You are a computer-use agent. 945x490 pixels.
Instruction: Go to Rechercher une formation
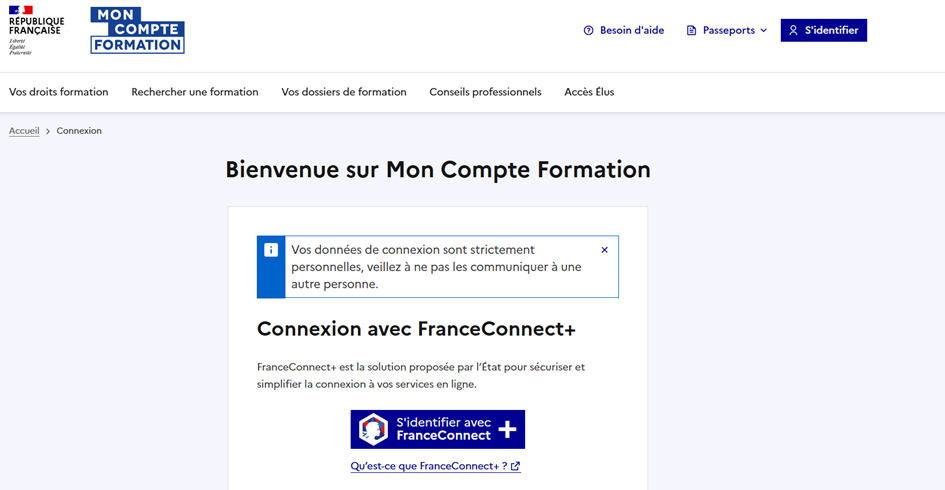tap(195, 92)
